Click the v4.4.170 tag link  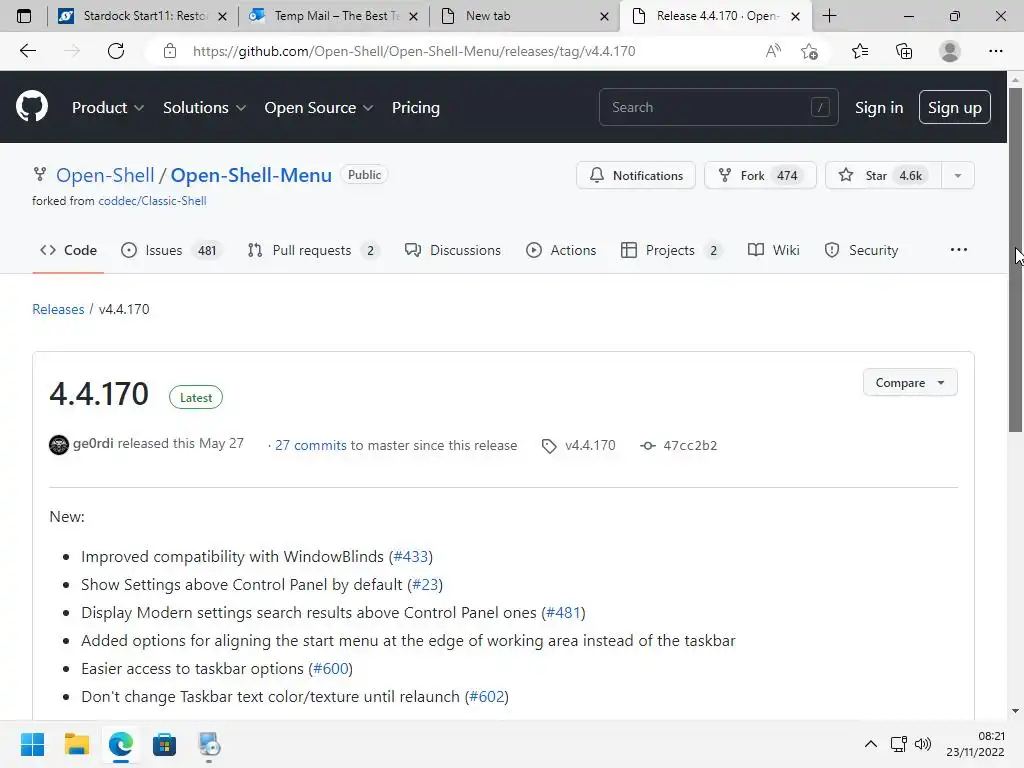click(x=590, y=445)
